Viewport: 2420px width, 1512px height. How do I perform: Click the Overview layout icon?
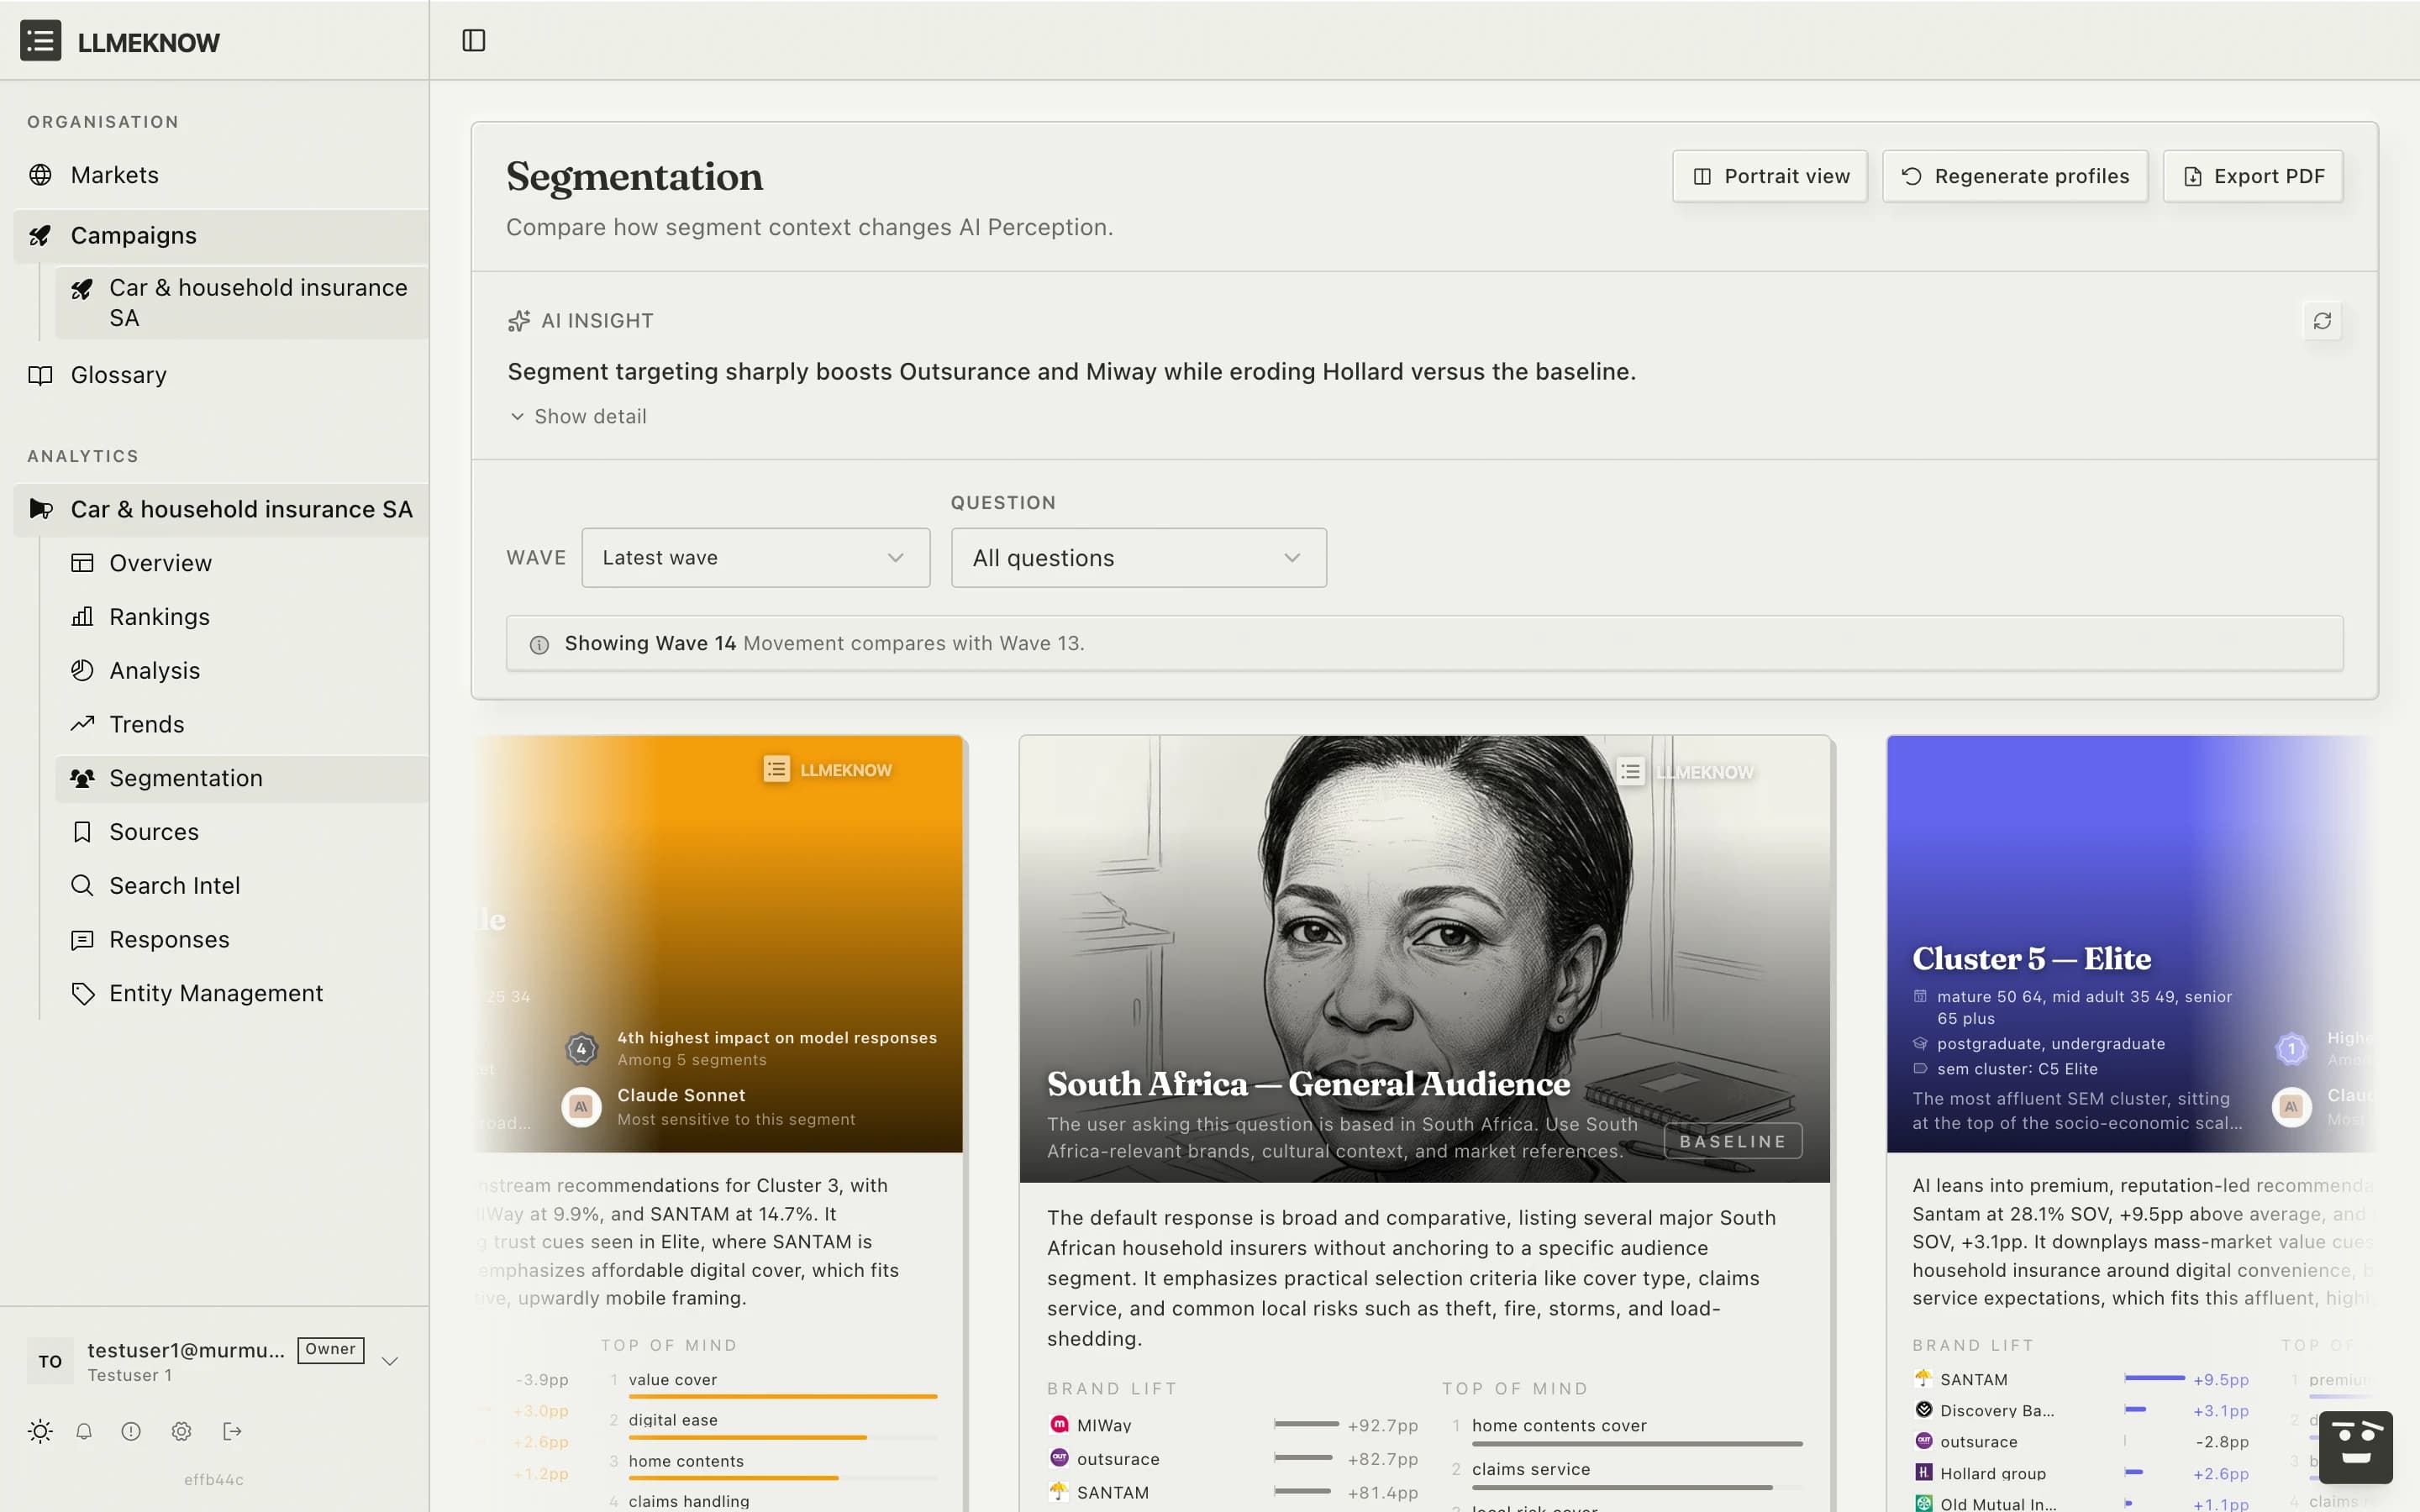tap(82, 563)
